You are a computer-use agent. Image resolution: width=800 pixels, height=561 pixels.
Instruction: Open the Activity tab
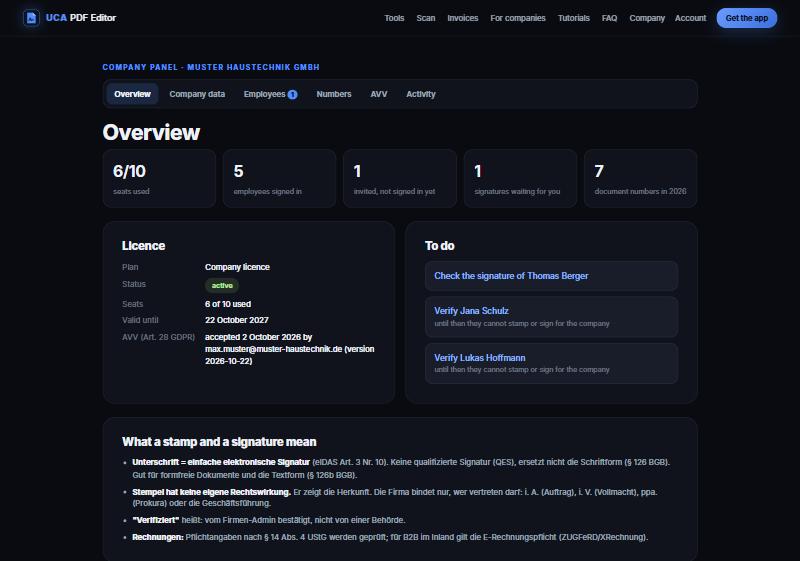[420, 94]
